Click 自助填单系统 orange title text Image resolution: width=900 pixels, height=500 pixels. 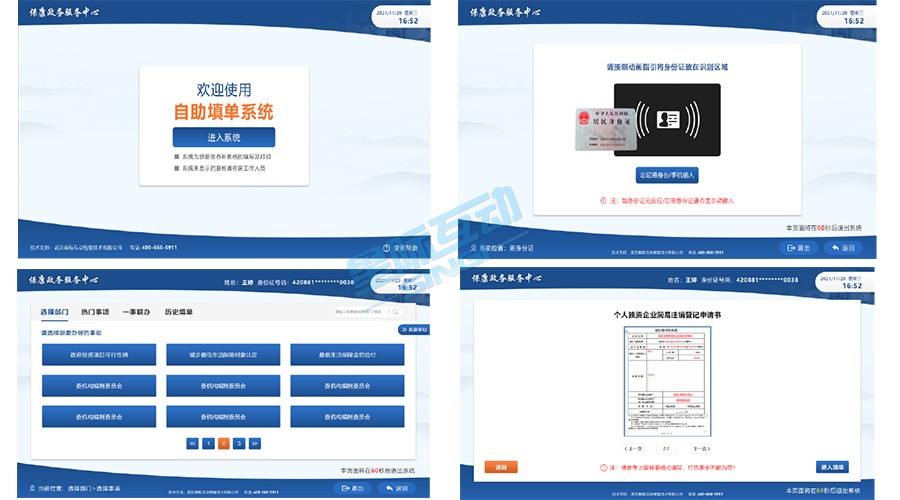coord(224,111)
